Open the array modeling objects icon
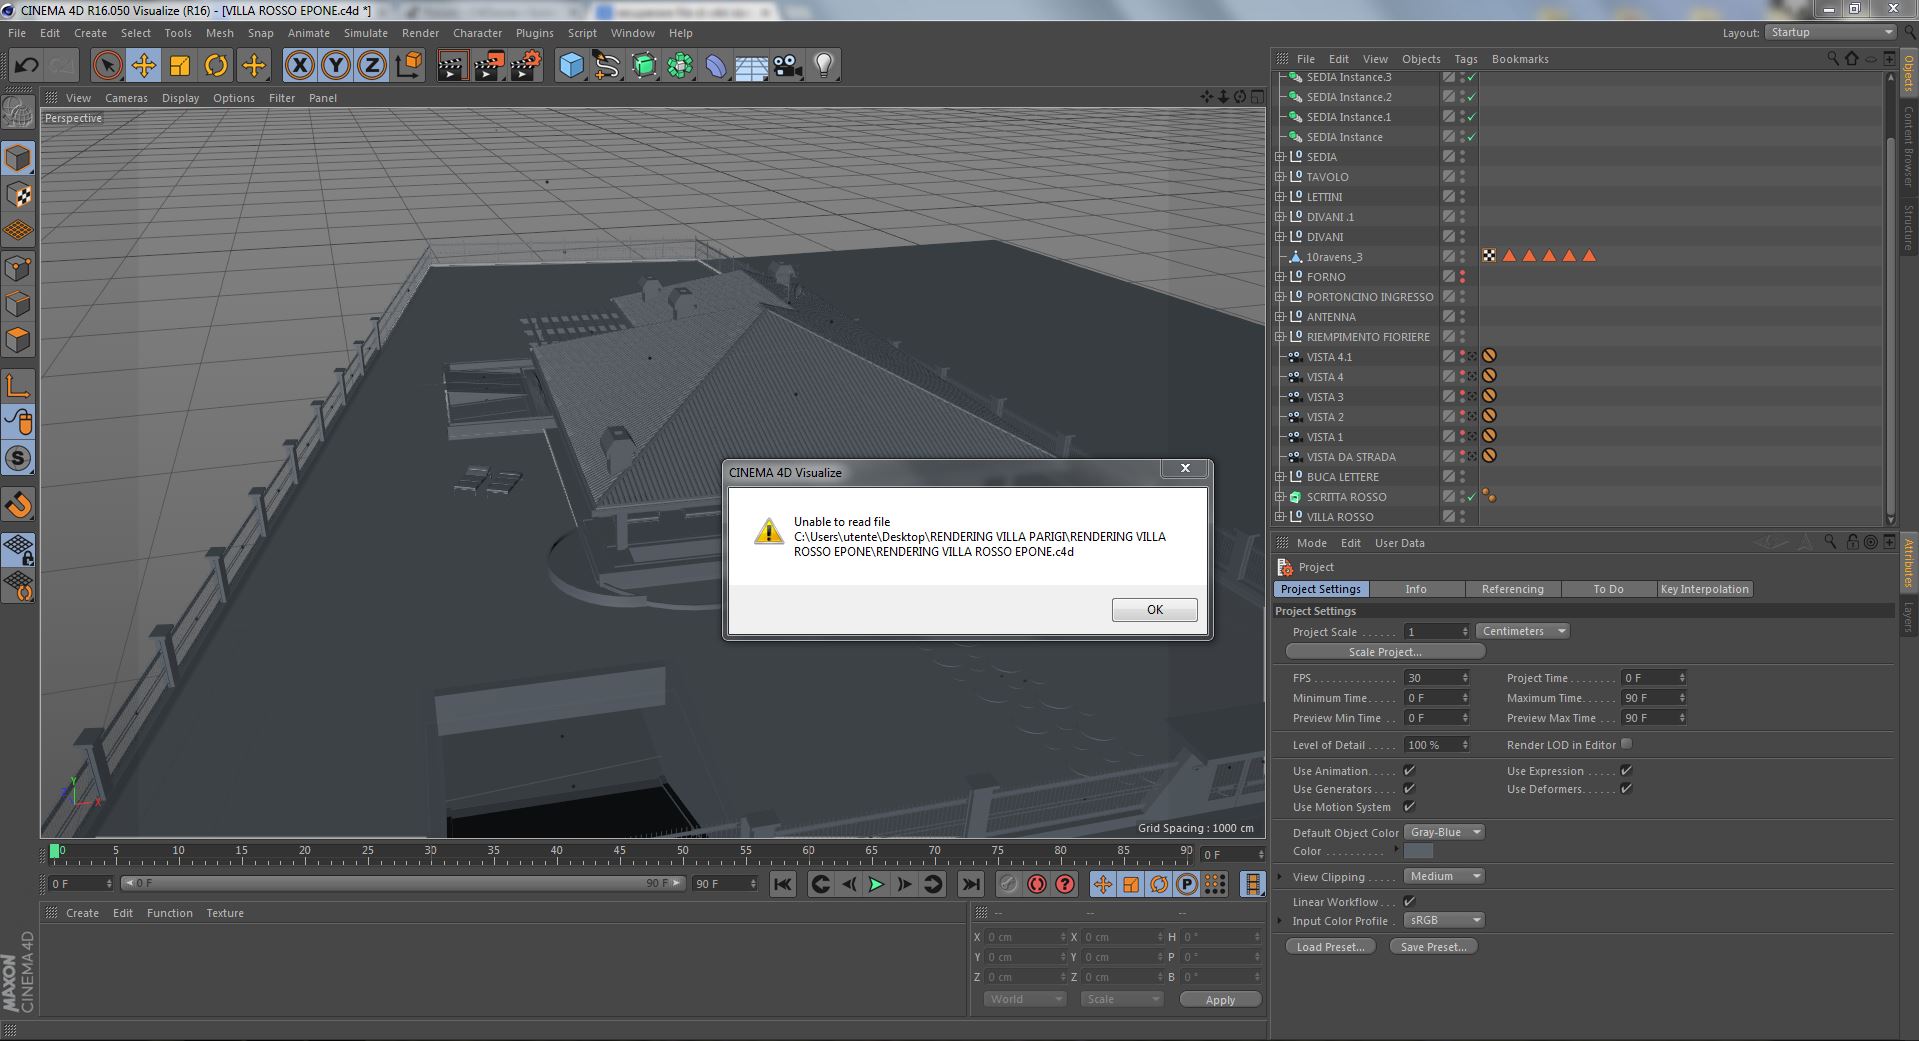Image resolution: width=1919 pixels, height=1041 pixels. (680, 66)
